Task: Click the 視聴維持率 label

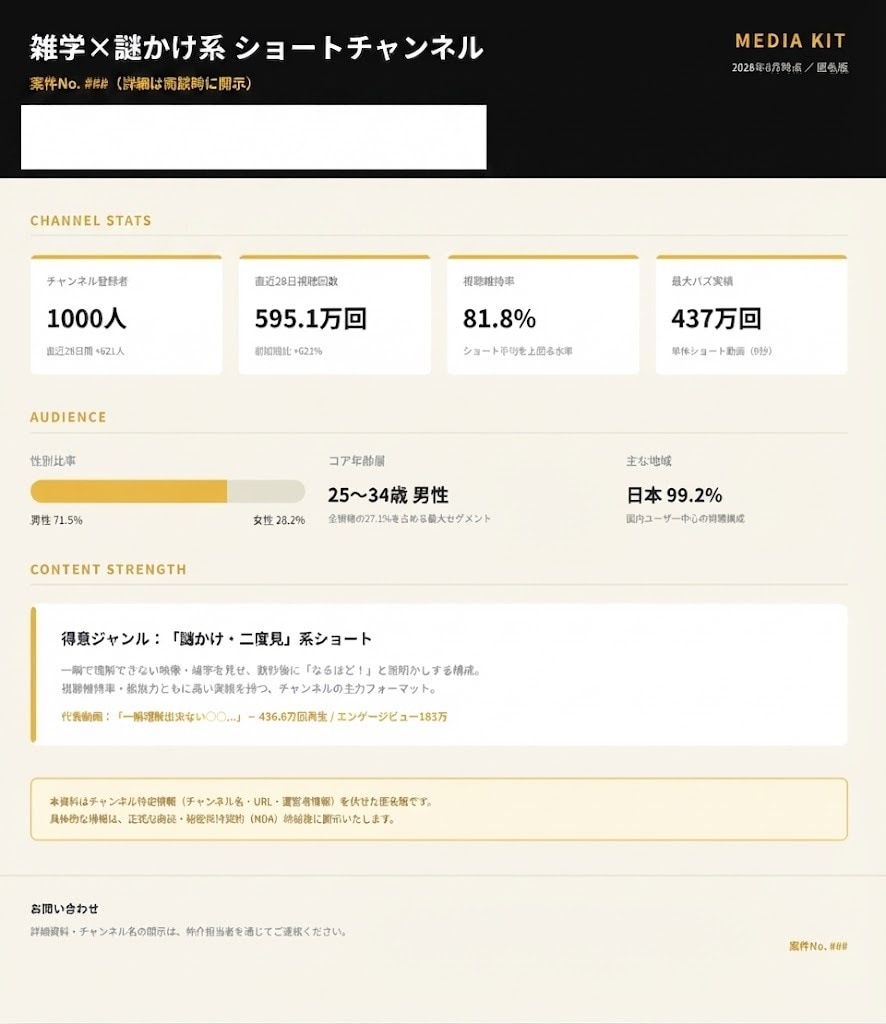Action: (488, 281)
